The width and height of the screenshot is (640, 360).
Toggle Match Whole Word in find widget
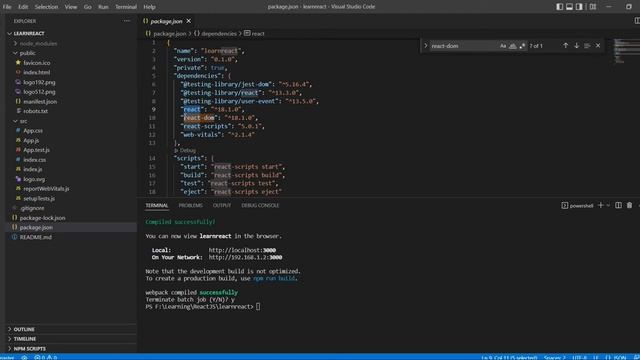[513, 46]
